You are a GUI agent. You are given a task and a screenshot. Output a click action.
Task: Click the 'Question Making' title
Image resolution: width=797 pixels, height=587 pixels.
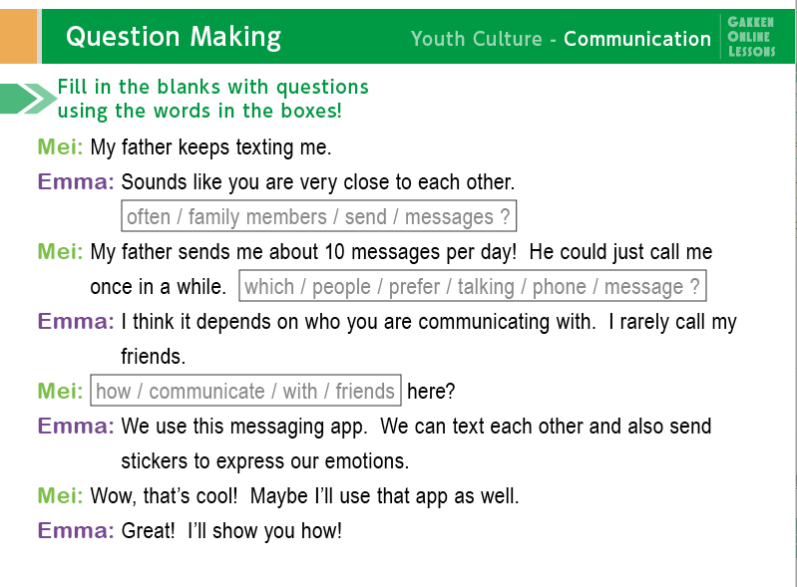(x=173, y=37)
